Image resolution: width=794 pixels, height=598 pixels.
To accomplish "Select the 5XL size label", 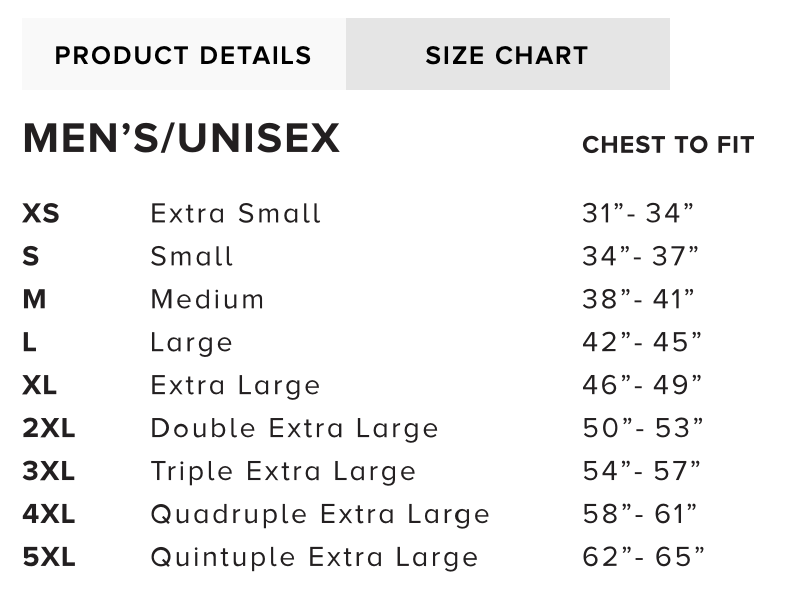I will pos(49,557).
